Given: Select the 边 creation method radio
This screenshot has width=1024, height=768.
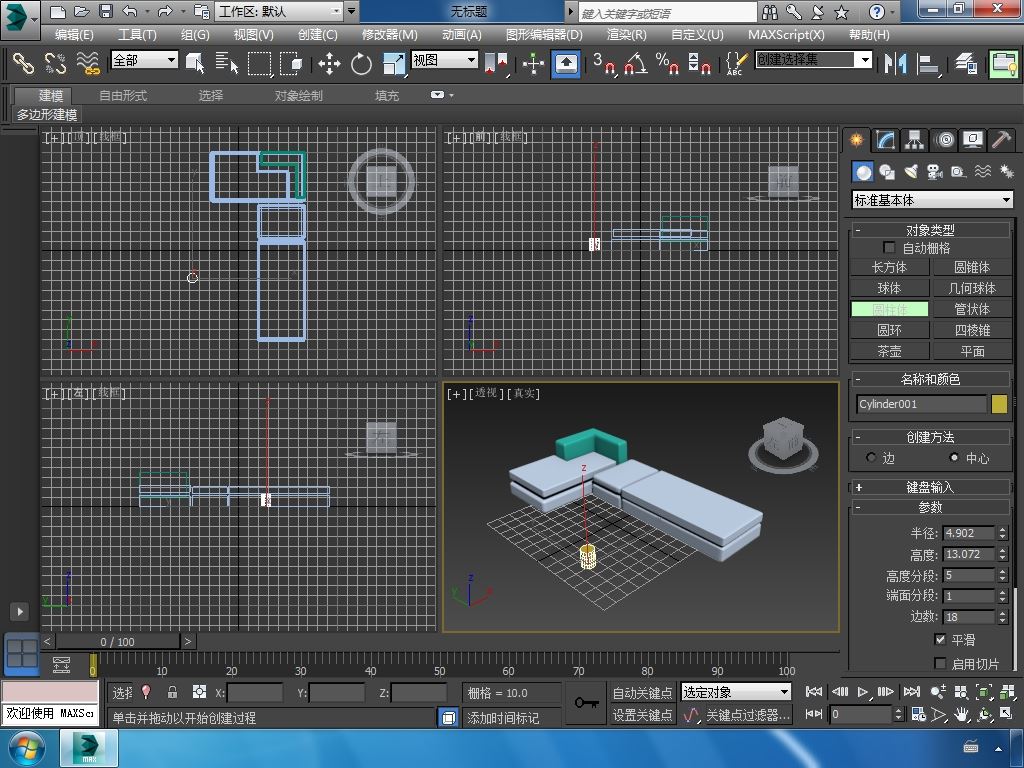Looking at the screenshot, I should (871, 458).
